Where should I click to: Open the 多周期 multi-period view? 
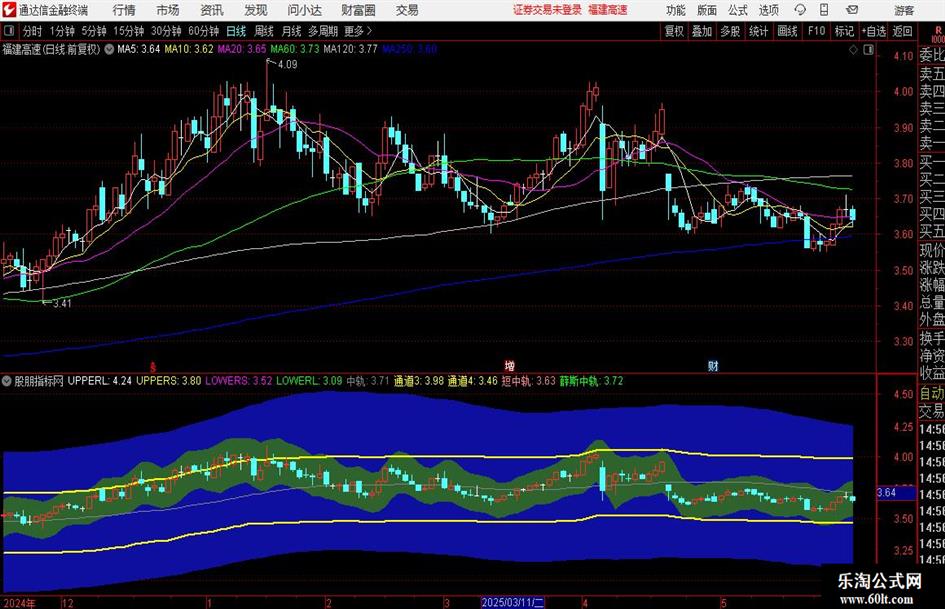(323, 31)
